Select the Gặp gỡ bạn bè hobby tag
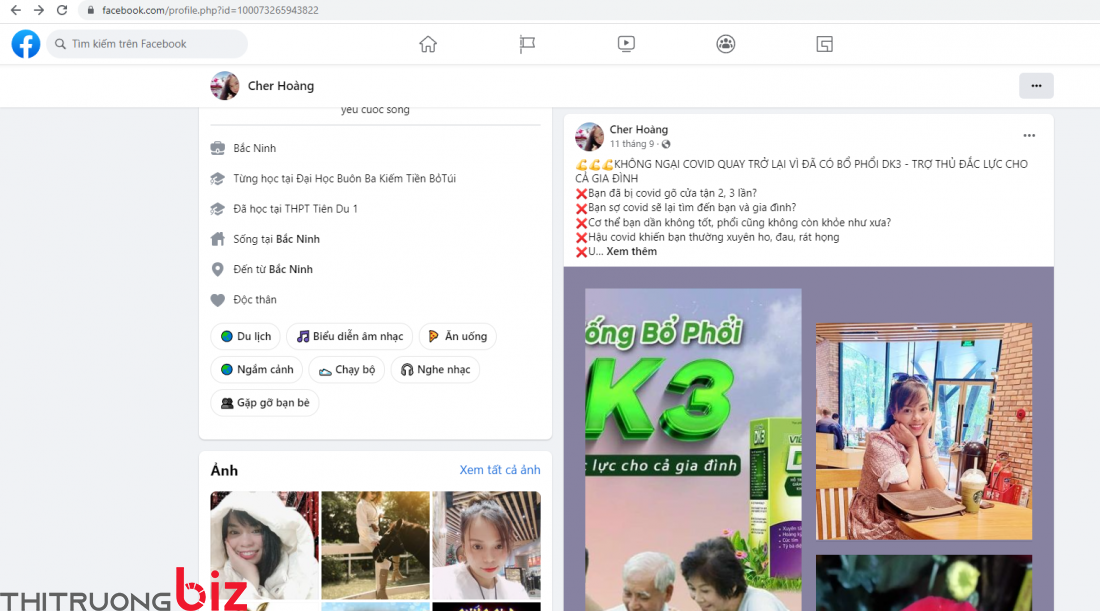Image resolution: width=1100 pixels, height=611 pixels. [264, 403]
